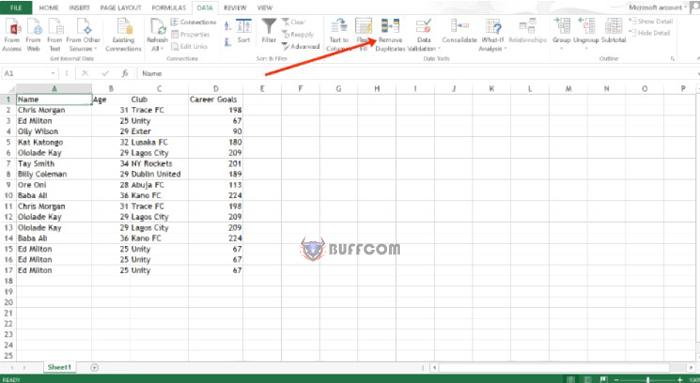Click the Consolidate icon
The width and height of the screenshot is (700, 383).
point(459,26)
